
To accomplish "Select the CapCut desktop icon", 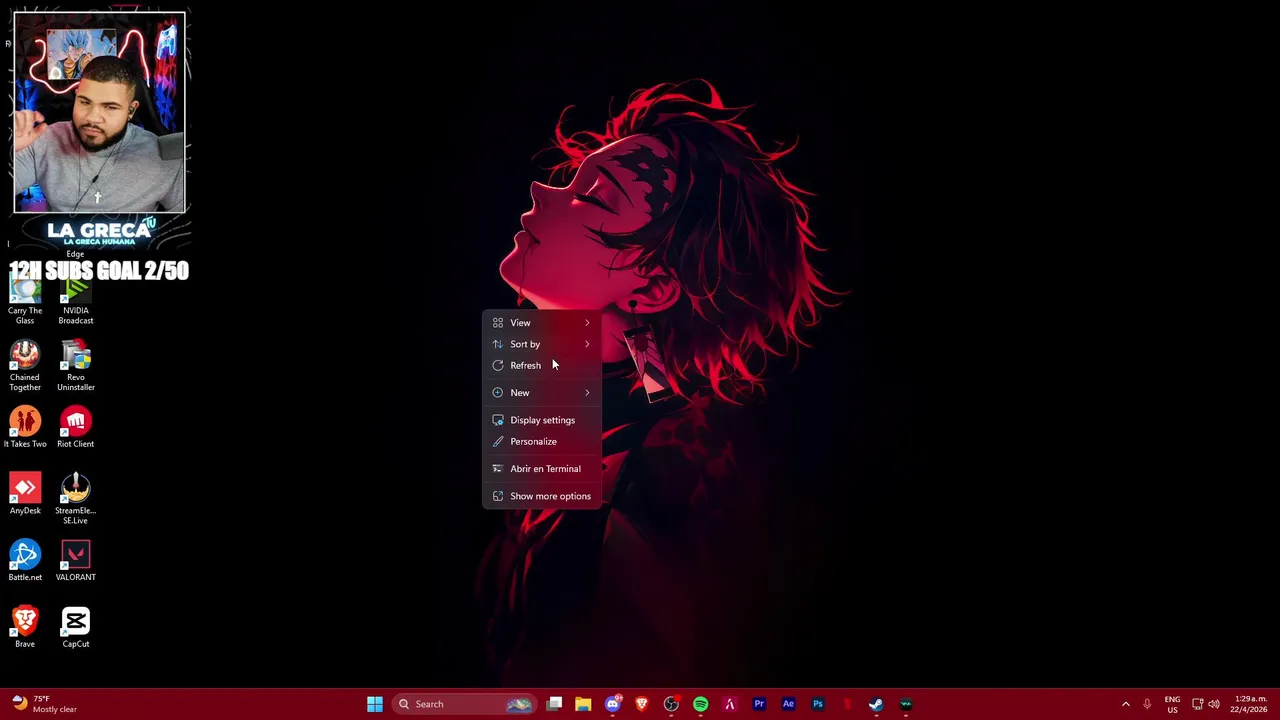I will 76,628.
